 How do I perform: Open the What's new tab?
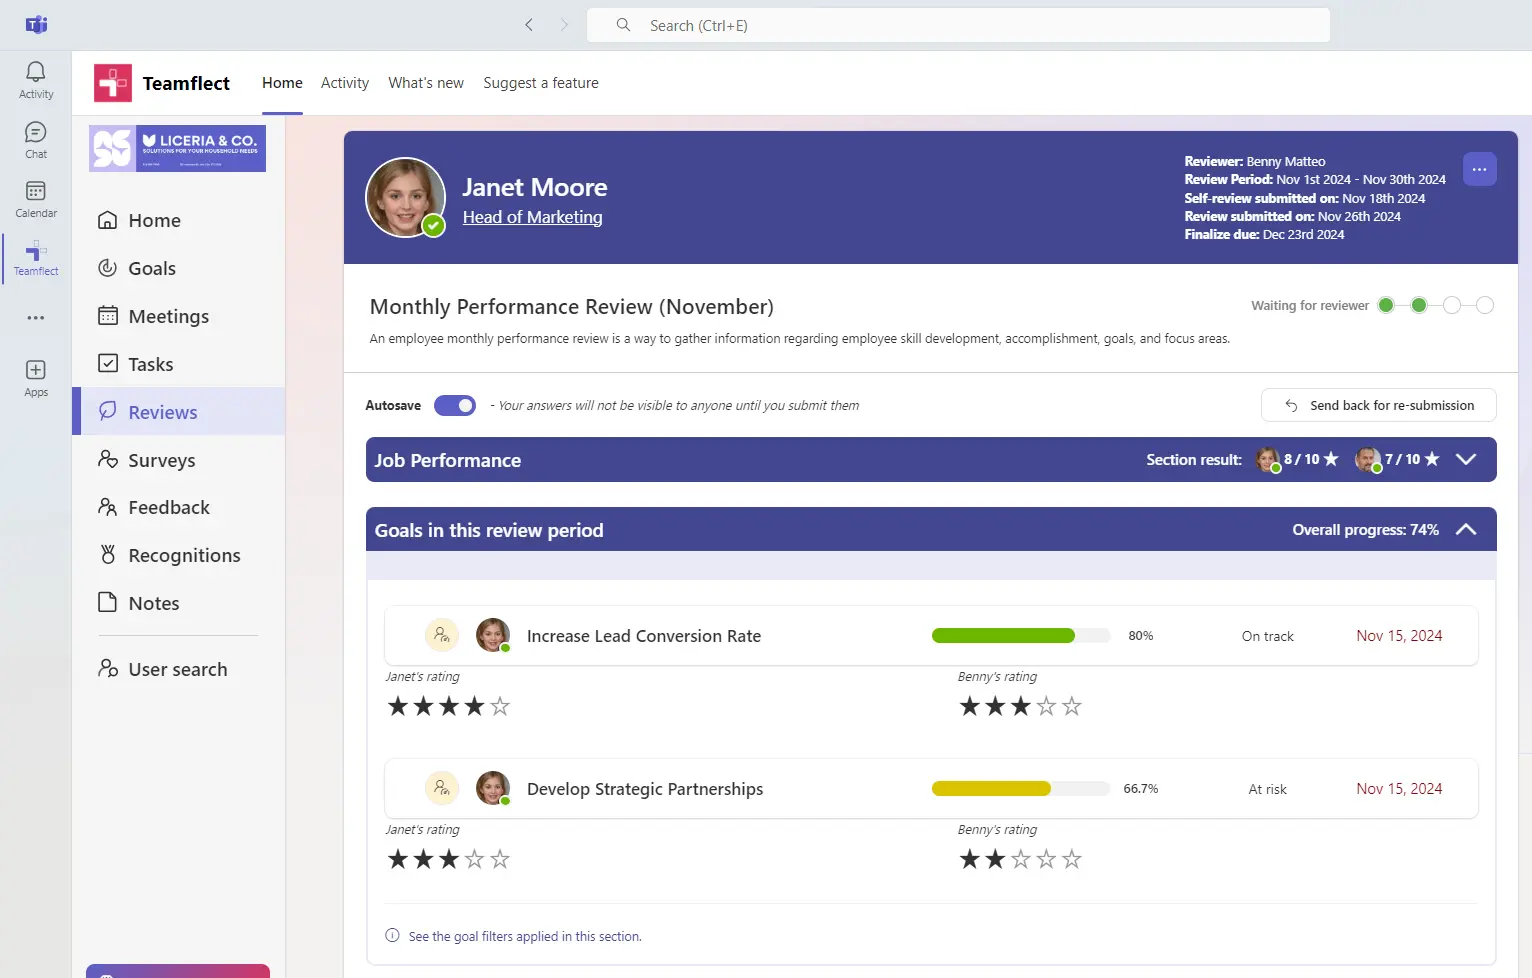tap(426, 83)
